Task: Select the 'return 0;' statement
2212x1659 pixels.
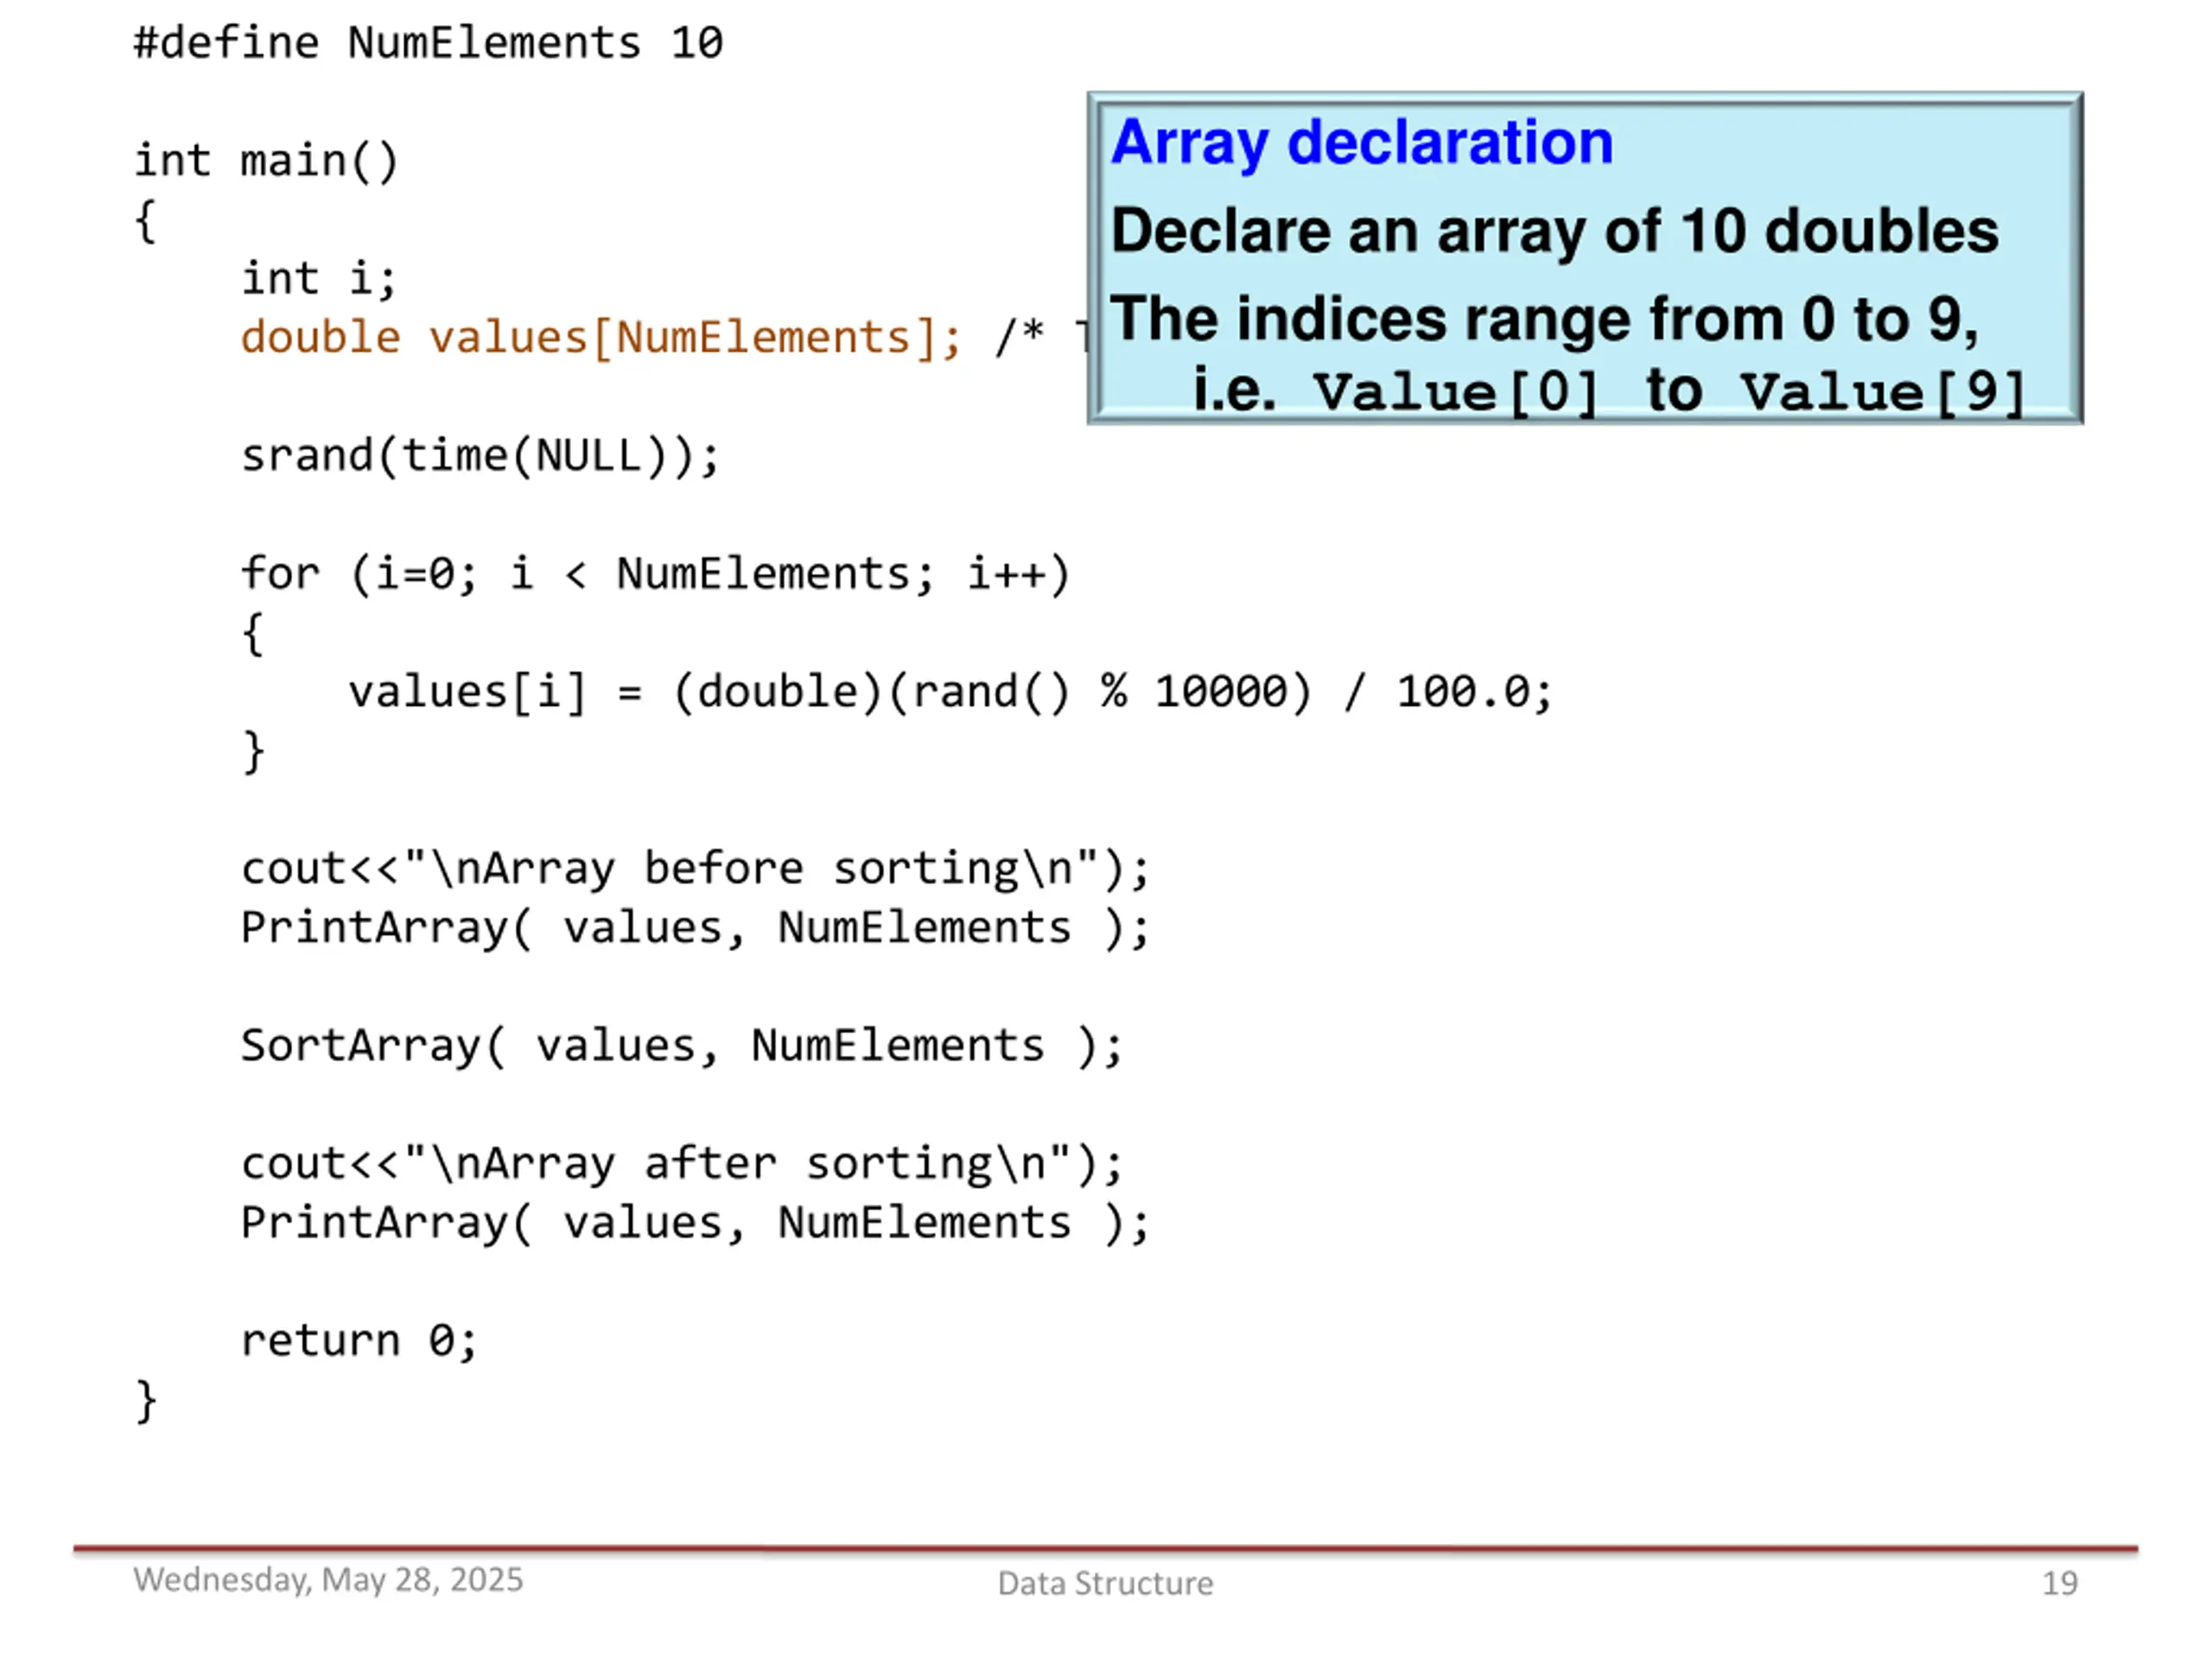Action: 359,1341
